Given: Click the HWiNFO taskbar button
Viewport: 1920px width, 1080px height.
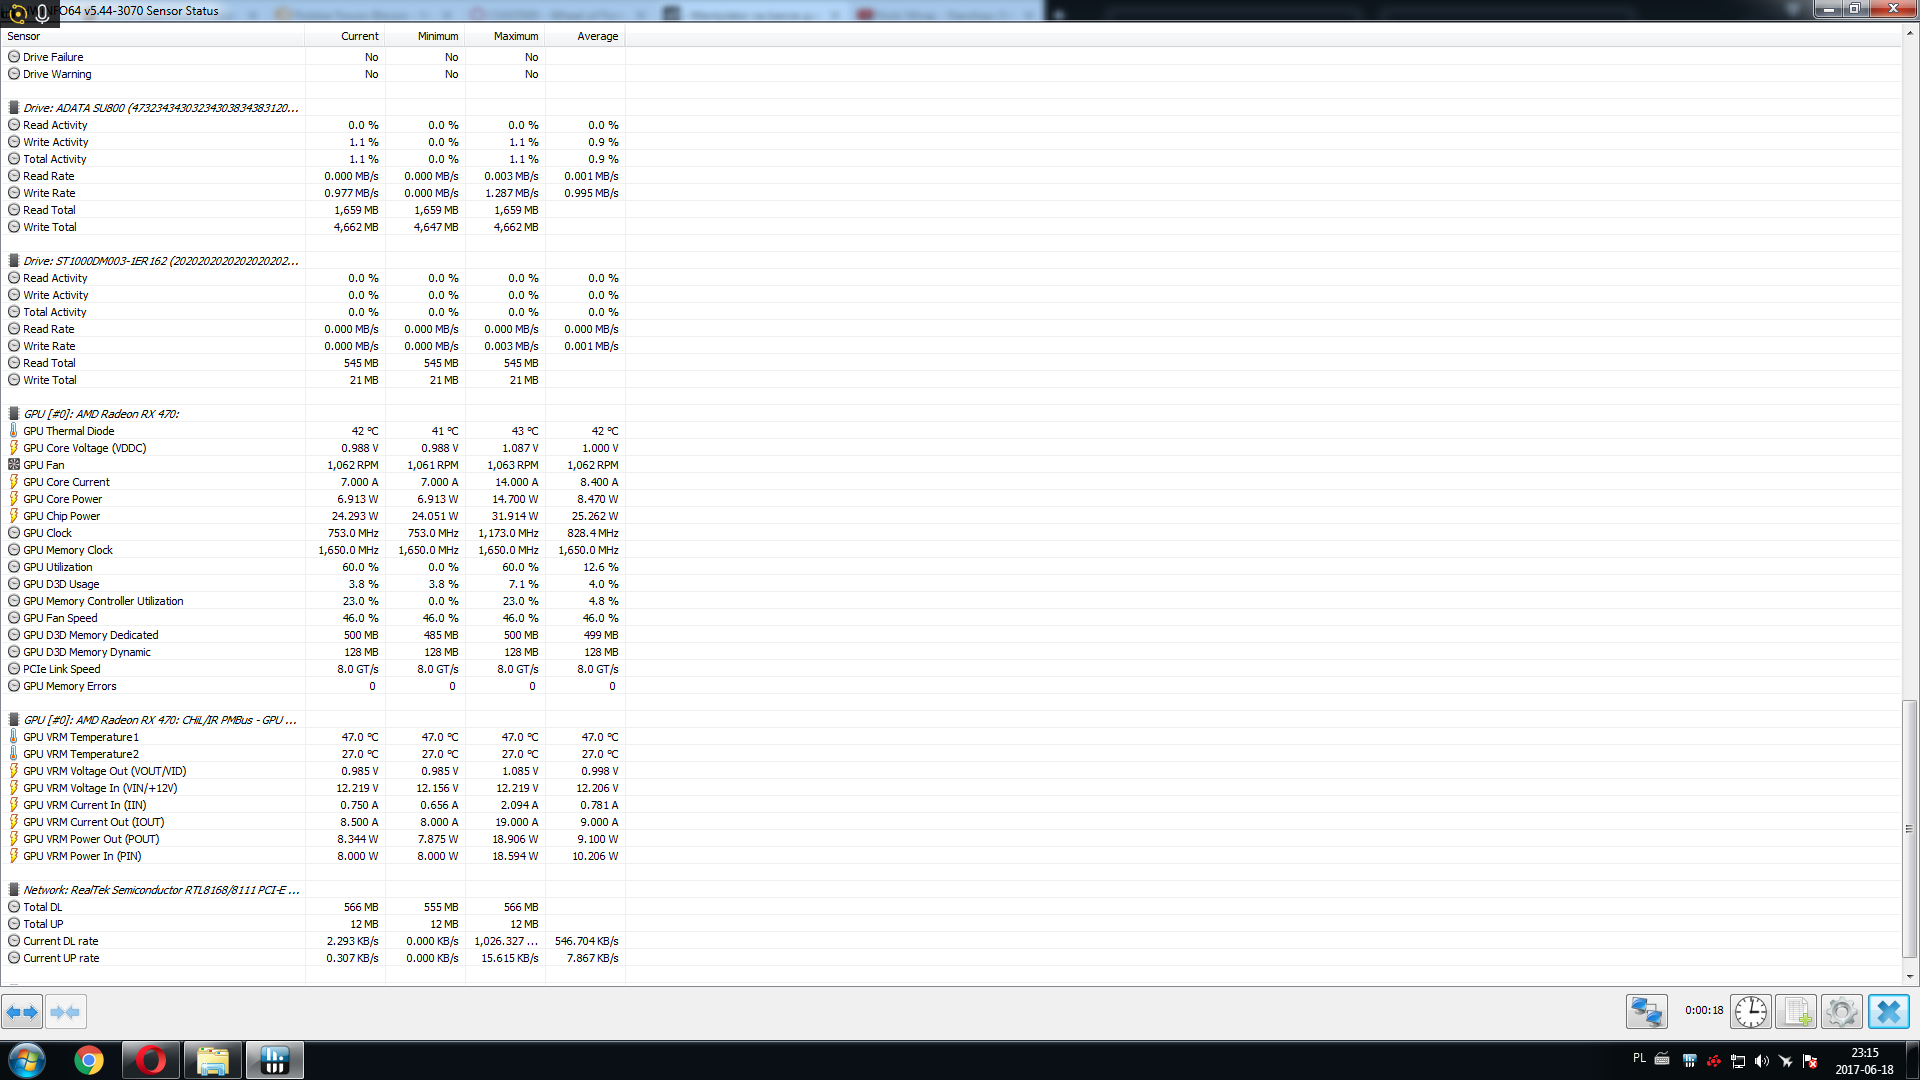Looking at the screenshot, I should (x=274, y=1060).
